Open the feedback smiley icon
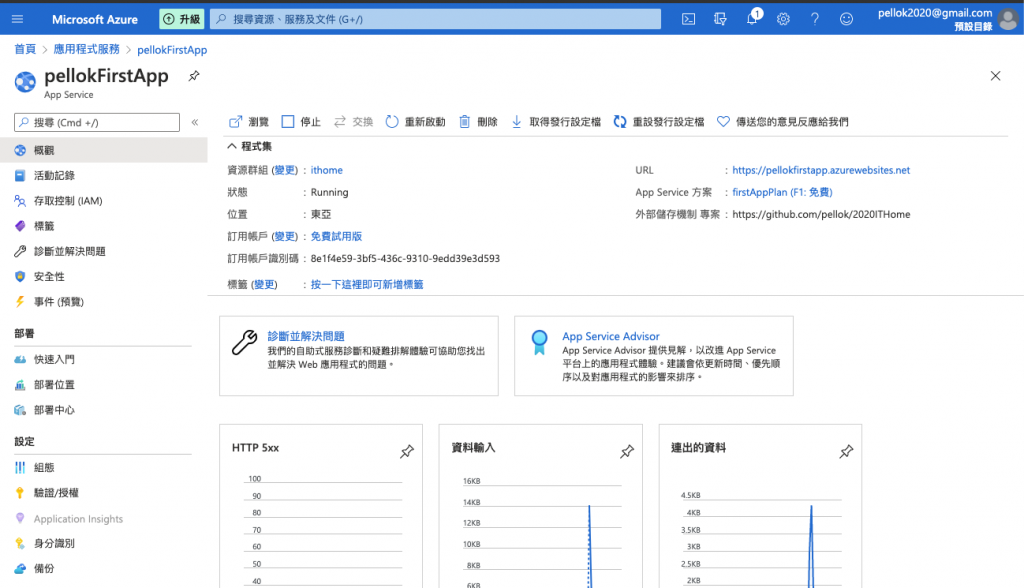The height and width of the screenshot is (588, 1024). (846, 19)
